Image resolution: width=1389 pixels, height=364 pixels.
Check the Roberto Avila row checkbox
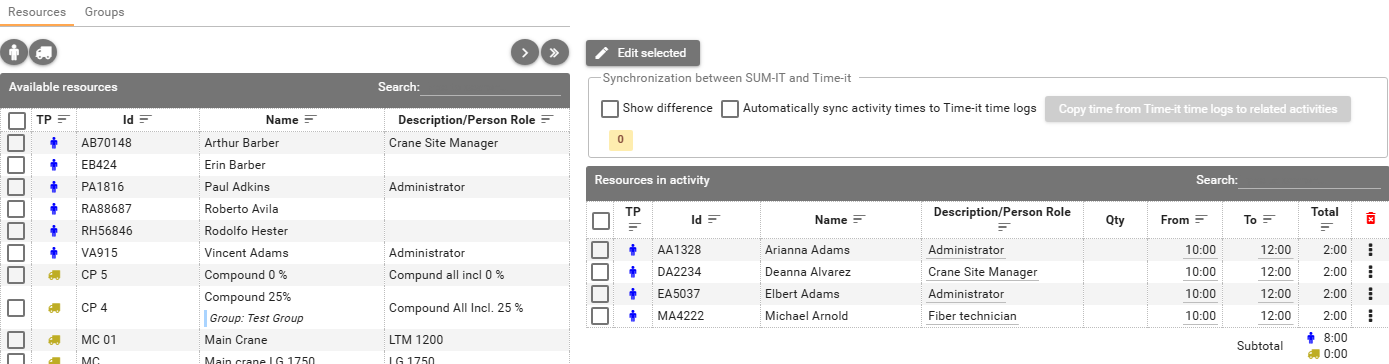click(x=16, y=209)
